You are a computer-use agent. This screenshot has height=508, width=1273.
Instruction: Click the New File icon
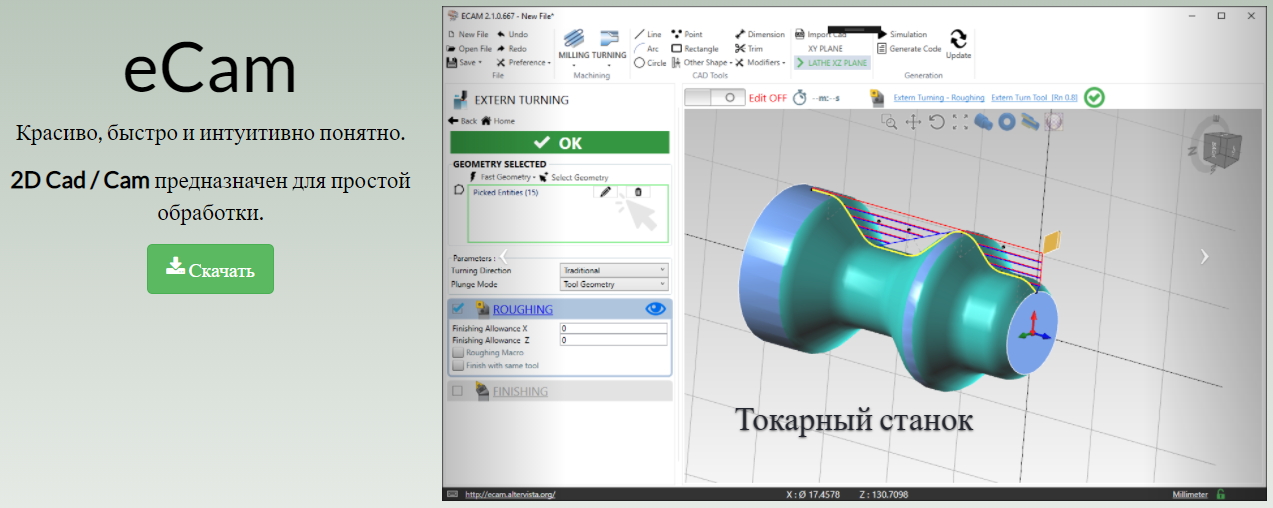click(451, 34)
